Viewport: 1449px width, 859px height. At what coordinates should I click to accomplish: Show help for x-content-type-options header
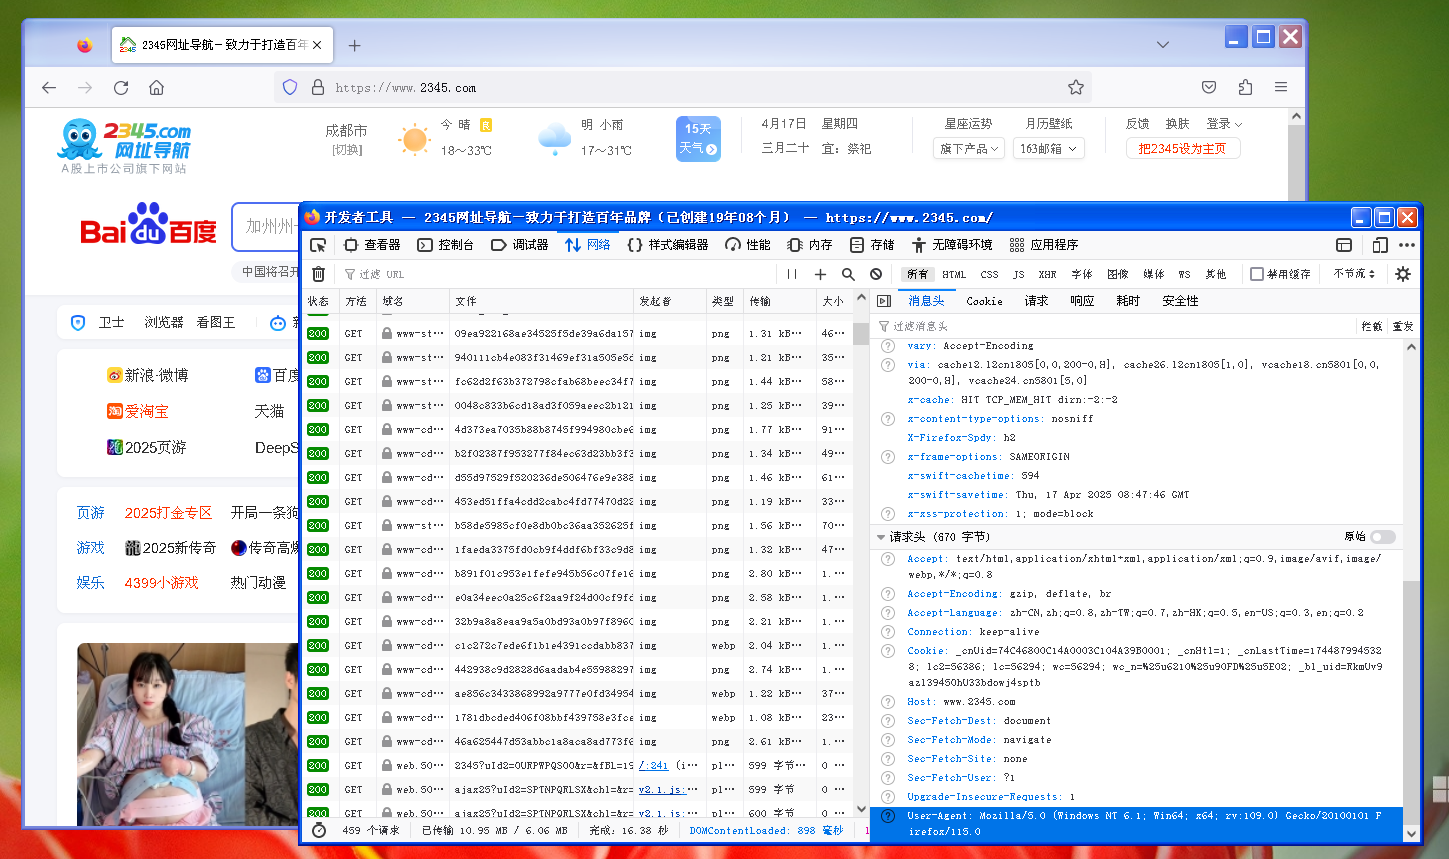(887, 419)
